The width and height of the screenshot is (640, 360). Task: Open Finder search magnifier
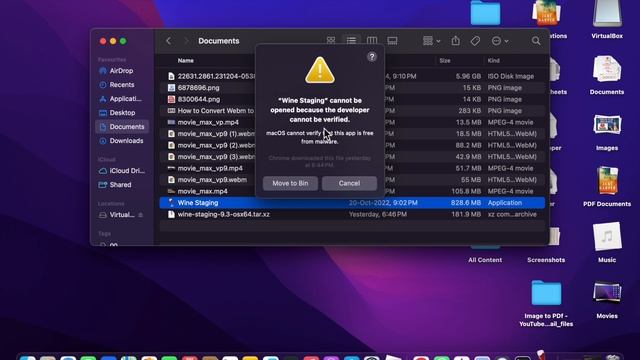536,41
